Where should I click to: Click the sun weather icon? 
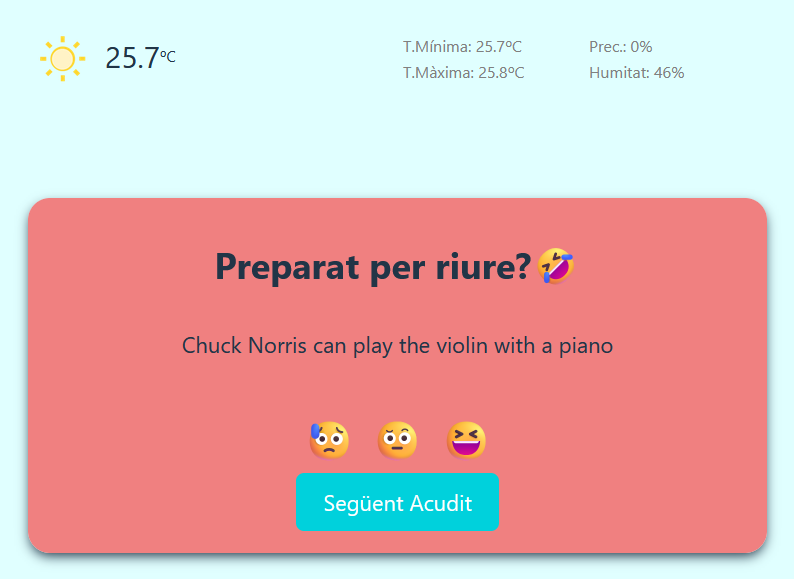[x=63, y=59]
